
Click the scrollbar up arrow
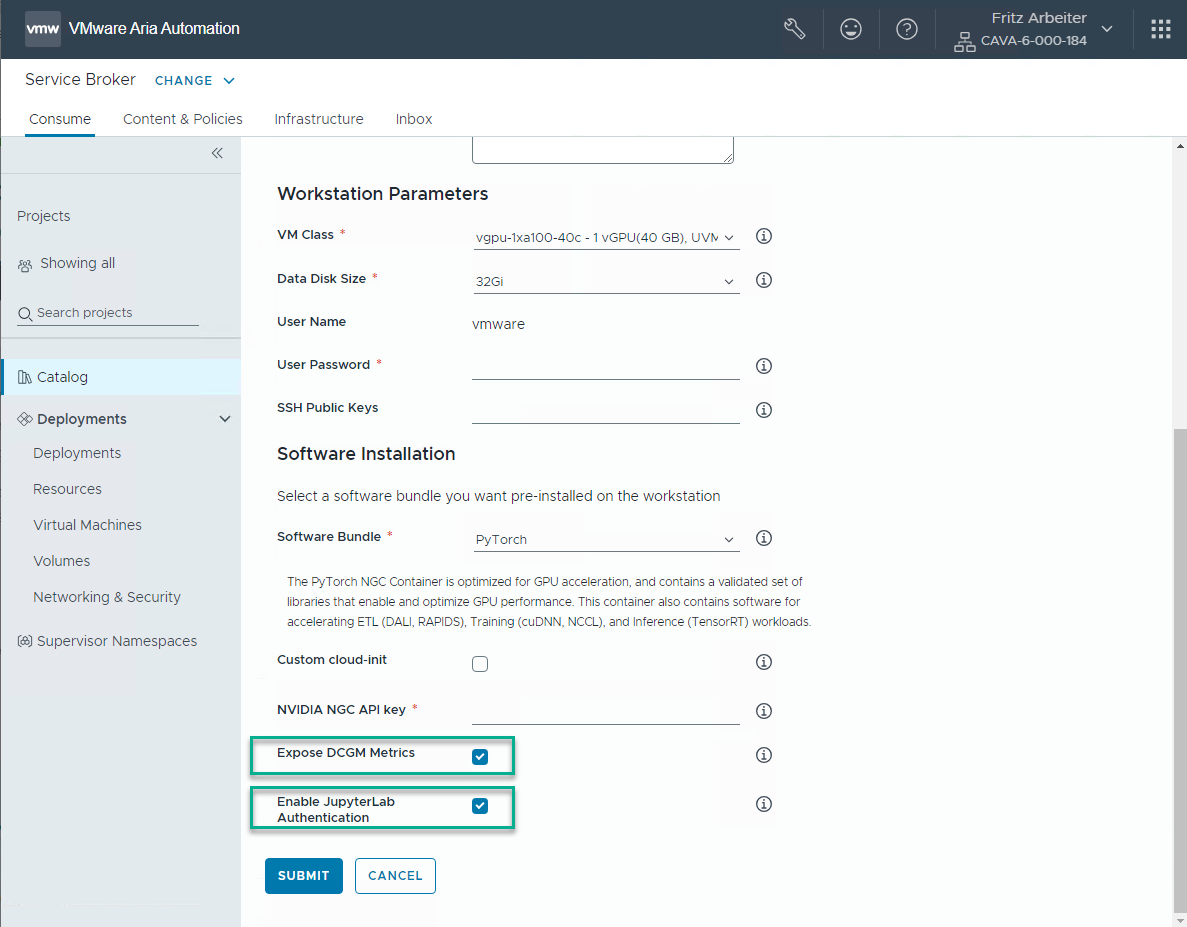pyautogui.click(x=1180, y=145)
